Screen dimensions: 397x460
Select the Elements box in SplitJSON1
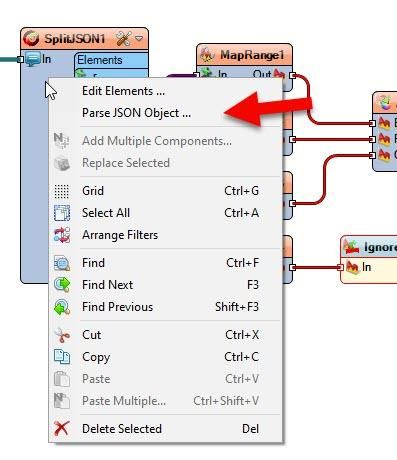point(111,60)
